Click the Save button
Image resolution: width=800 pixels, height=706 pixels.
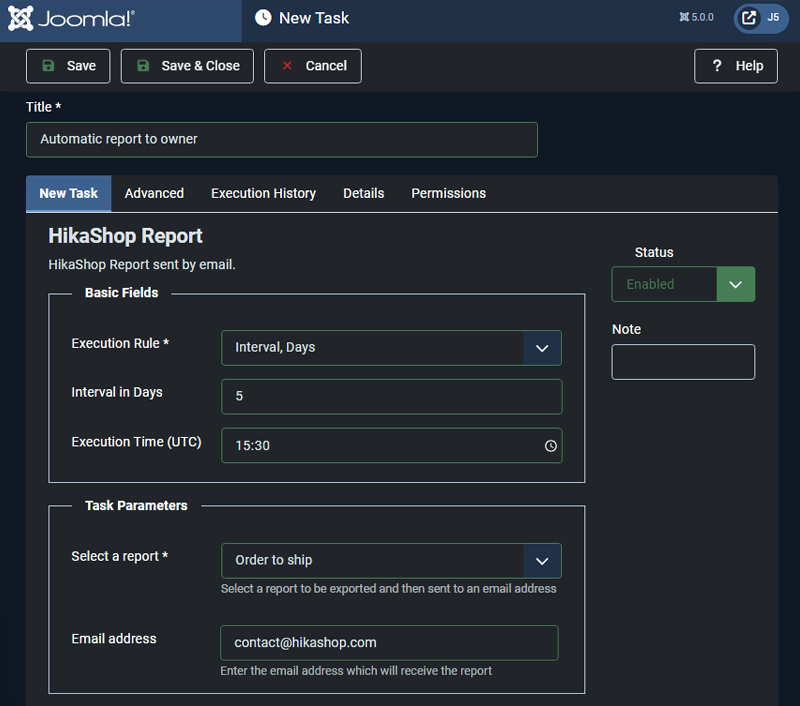click(68, 66)
